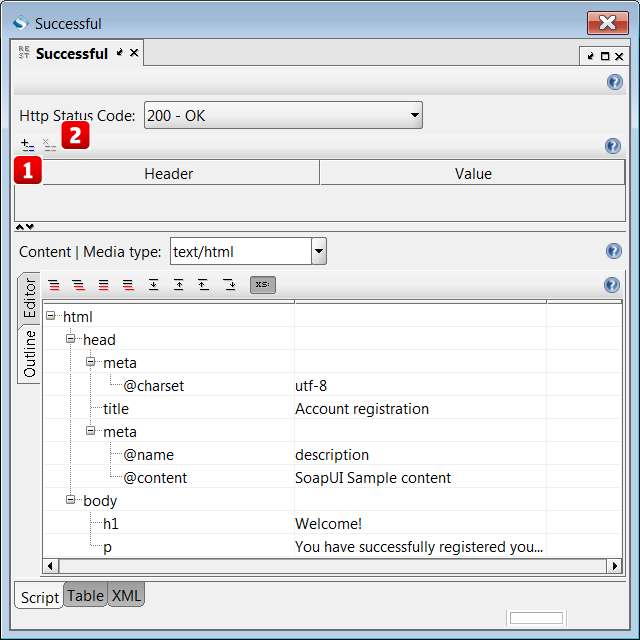This screenshot has height=640, width=640.
Task: Click the Value column heading
Action: click(x=473, y=173)
